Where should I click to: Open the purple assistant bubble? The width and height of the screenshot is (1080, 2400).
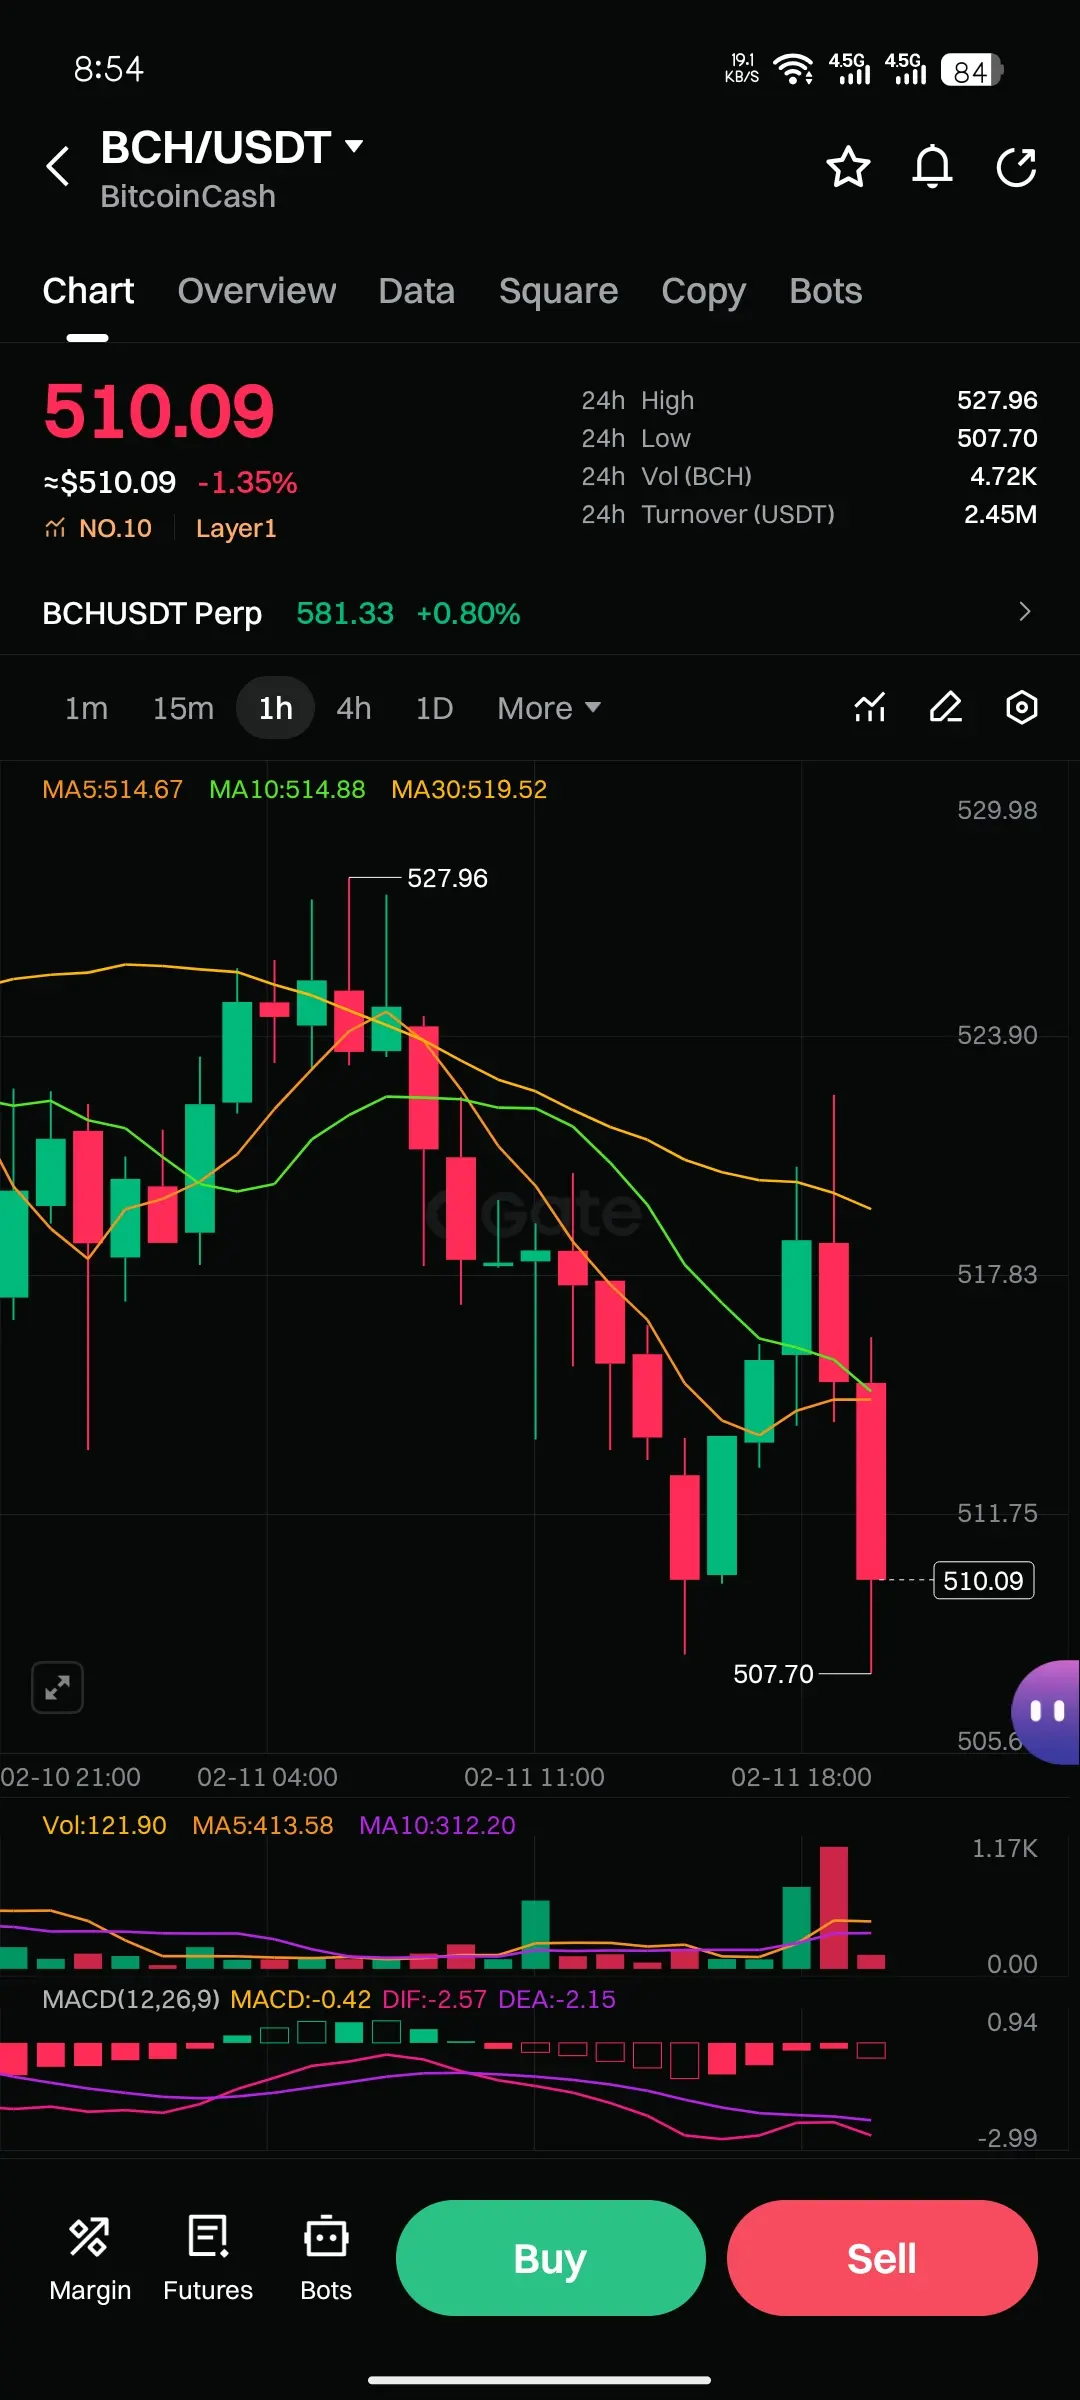point(1046,1712)
